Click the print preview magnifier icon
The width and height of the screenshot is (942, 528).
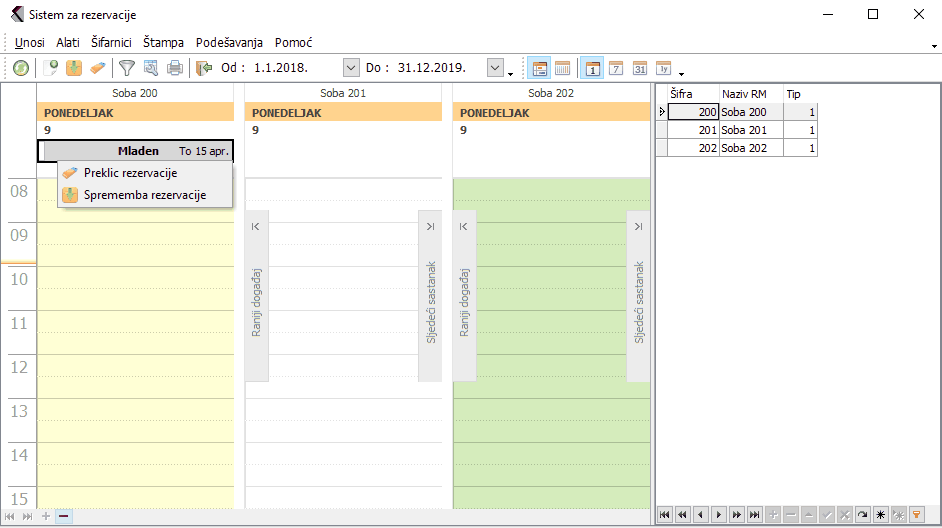coord(151,68)
